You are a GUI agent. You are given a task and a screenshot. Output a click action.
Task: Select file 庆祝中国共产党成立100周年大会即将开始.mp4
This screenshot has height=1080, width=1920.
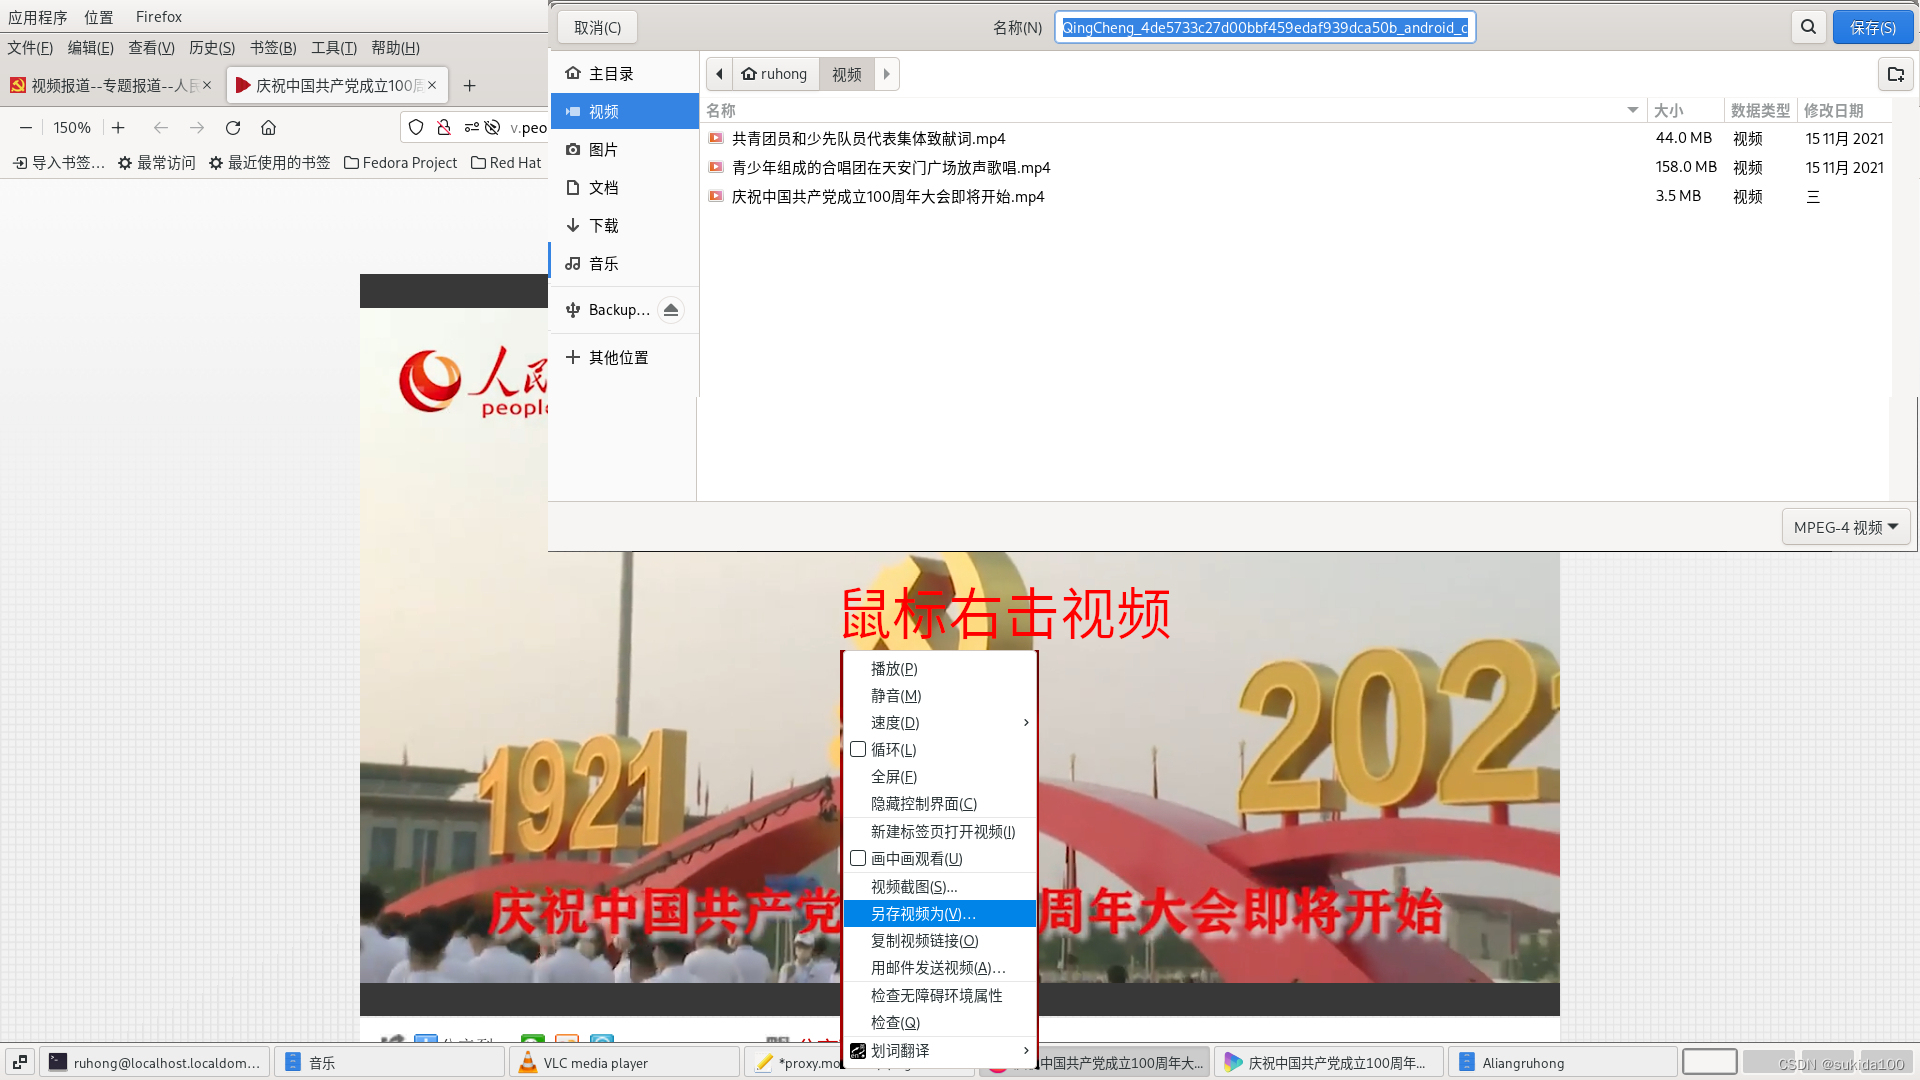pos(1296,197)
